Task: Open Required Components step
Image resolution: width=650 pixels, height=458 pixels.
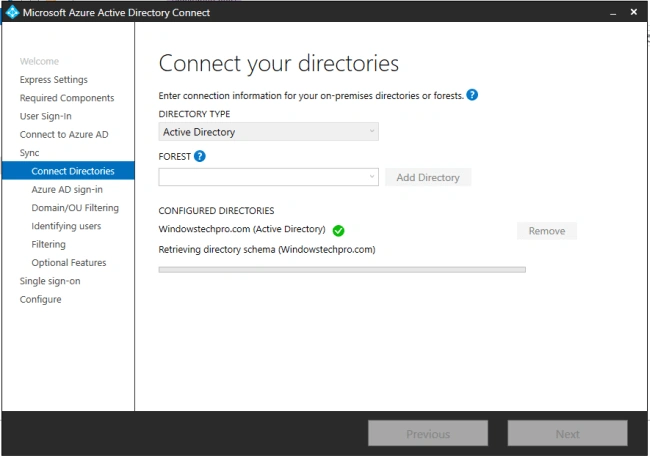Action: (67, 98)
